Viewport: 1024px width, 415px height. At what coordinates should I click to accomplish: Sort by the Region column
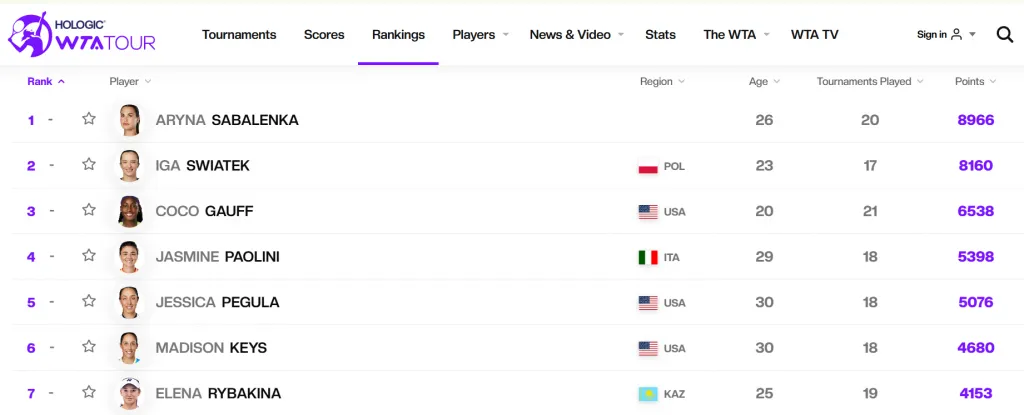click(662, 82)
